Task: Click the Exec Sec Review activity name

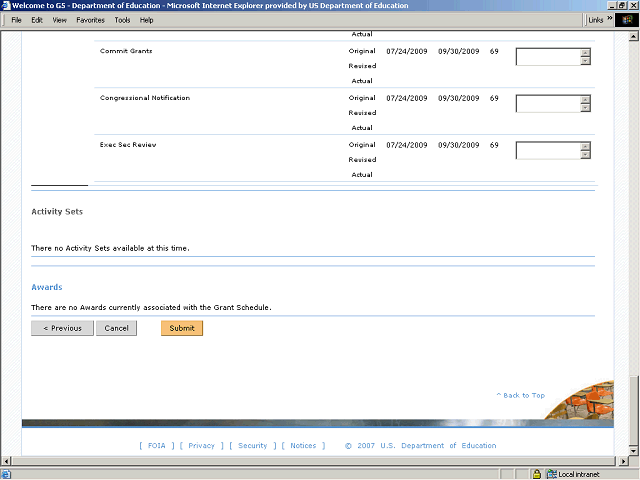Action: tap(128, 145)
